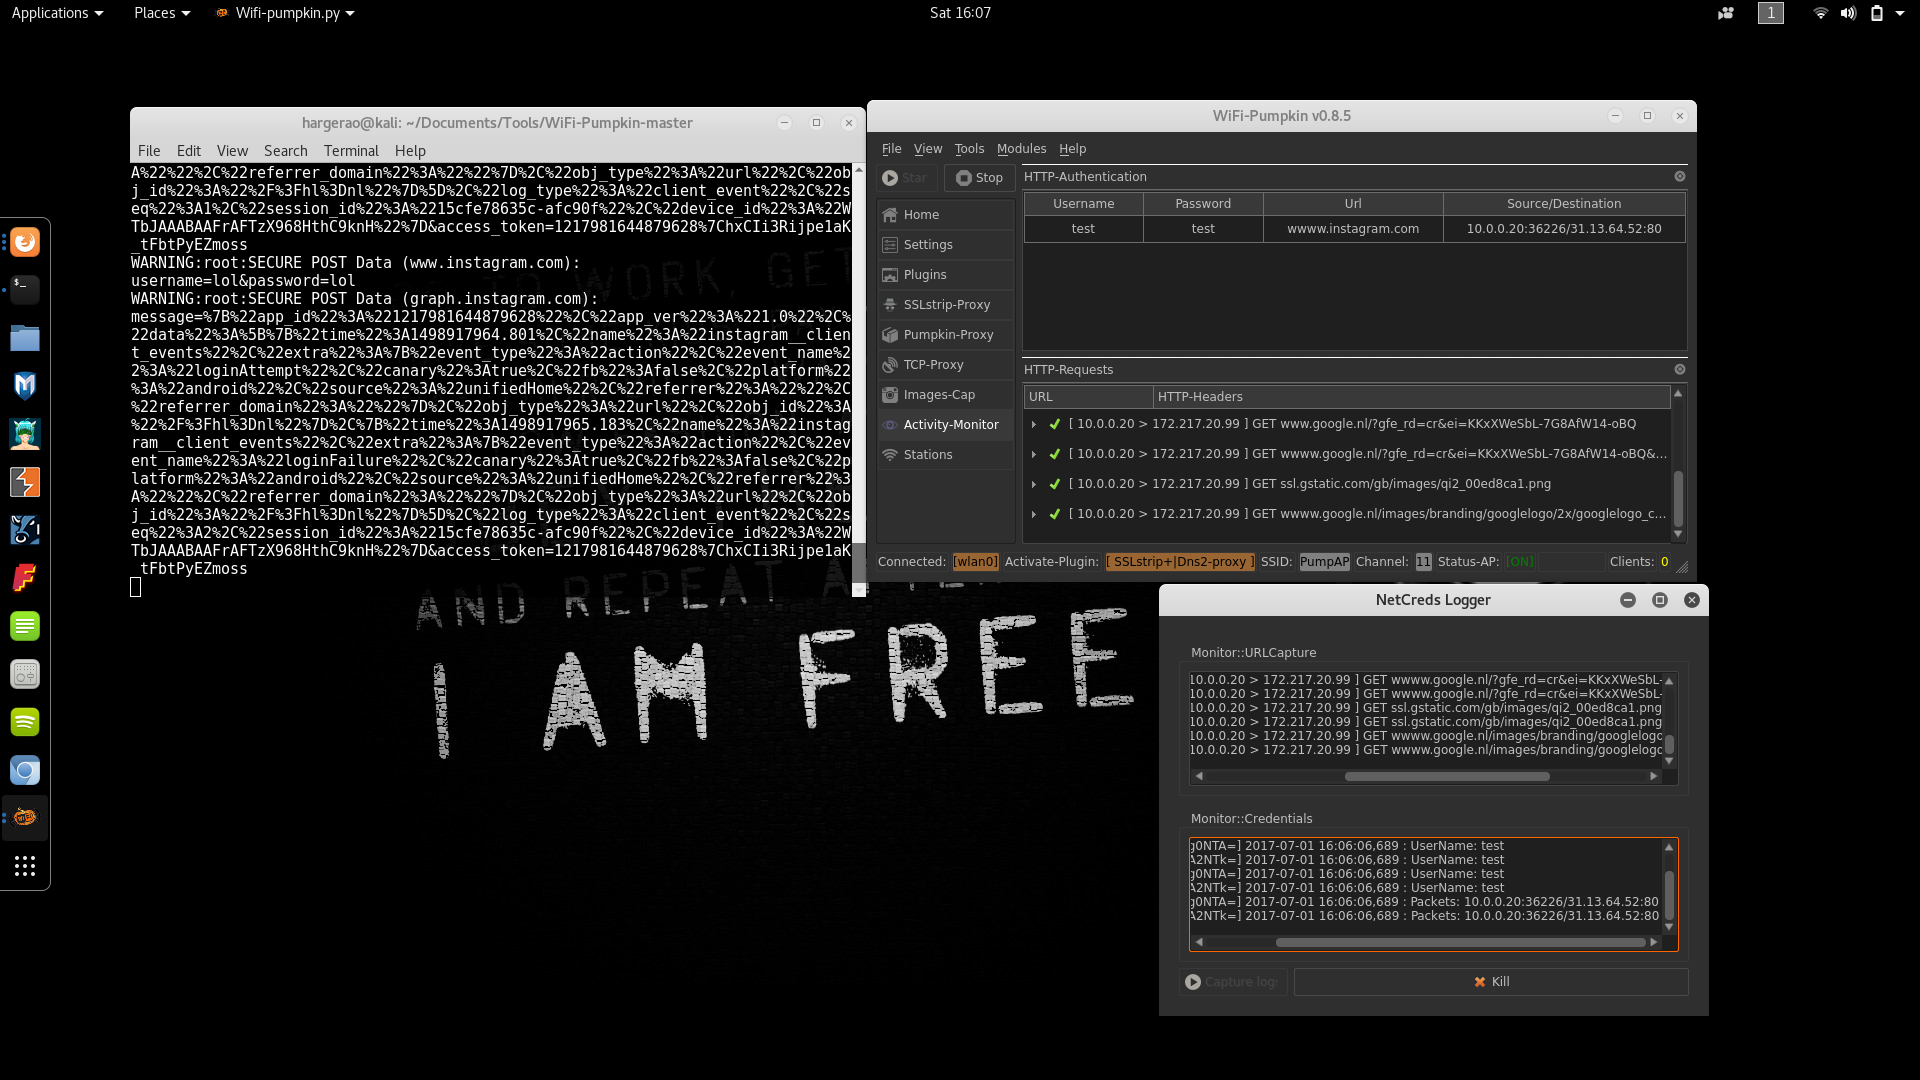Click the screen recorder tray icon

1726,13
